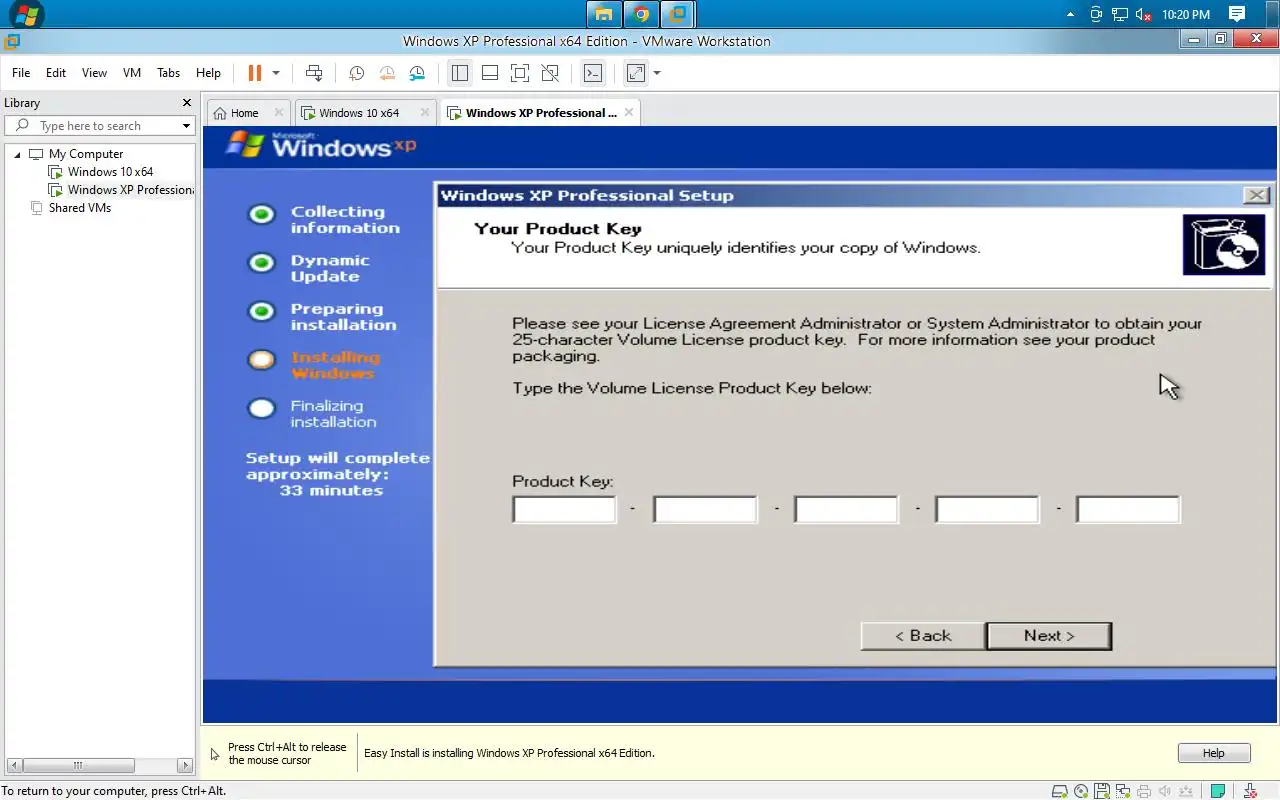Open the snapshot manager
Image resolution: width=1280 pixels, height=800 pixels.
tap(417, 73)
